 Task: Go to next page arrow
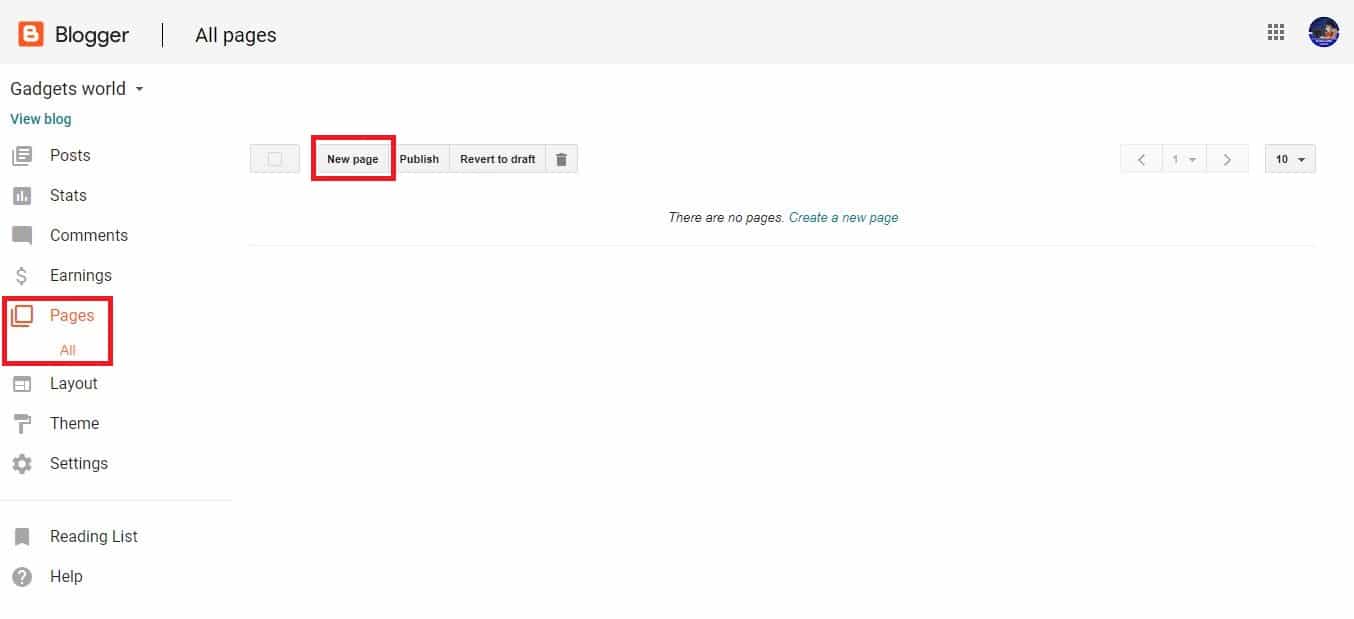tap(1227, 159)
